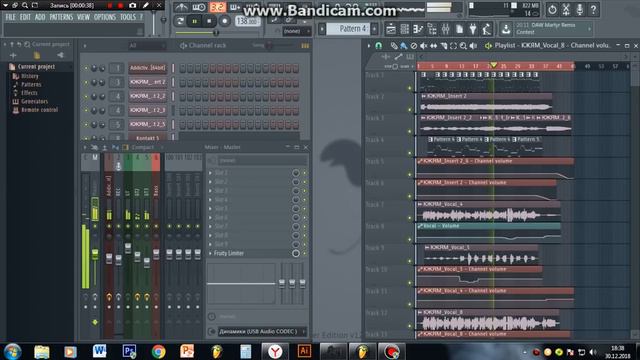Open Remote control in the browser tree
Image resolution: width=640 pixels, height=360 pixels.
click(x=39, y=110)
